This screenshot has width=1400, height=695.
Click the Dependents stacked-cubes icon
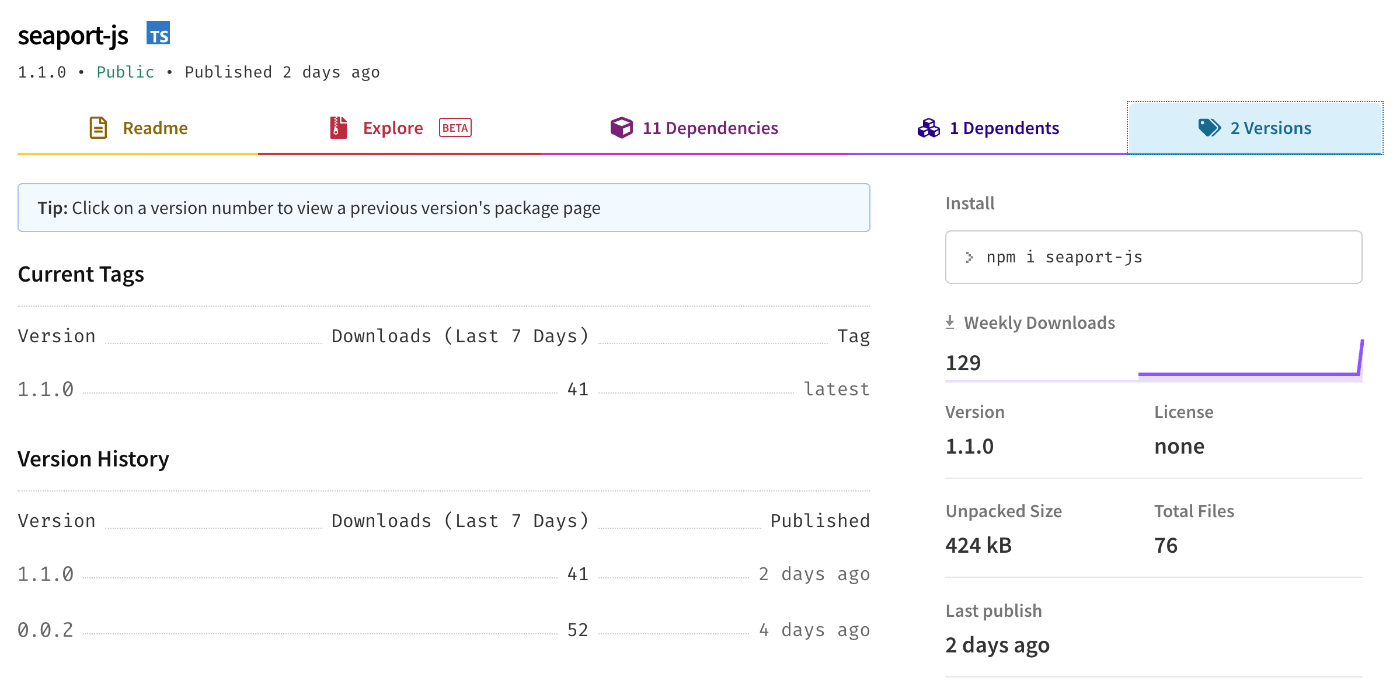click(929, 128)
